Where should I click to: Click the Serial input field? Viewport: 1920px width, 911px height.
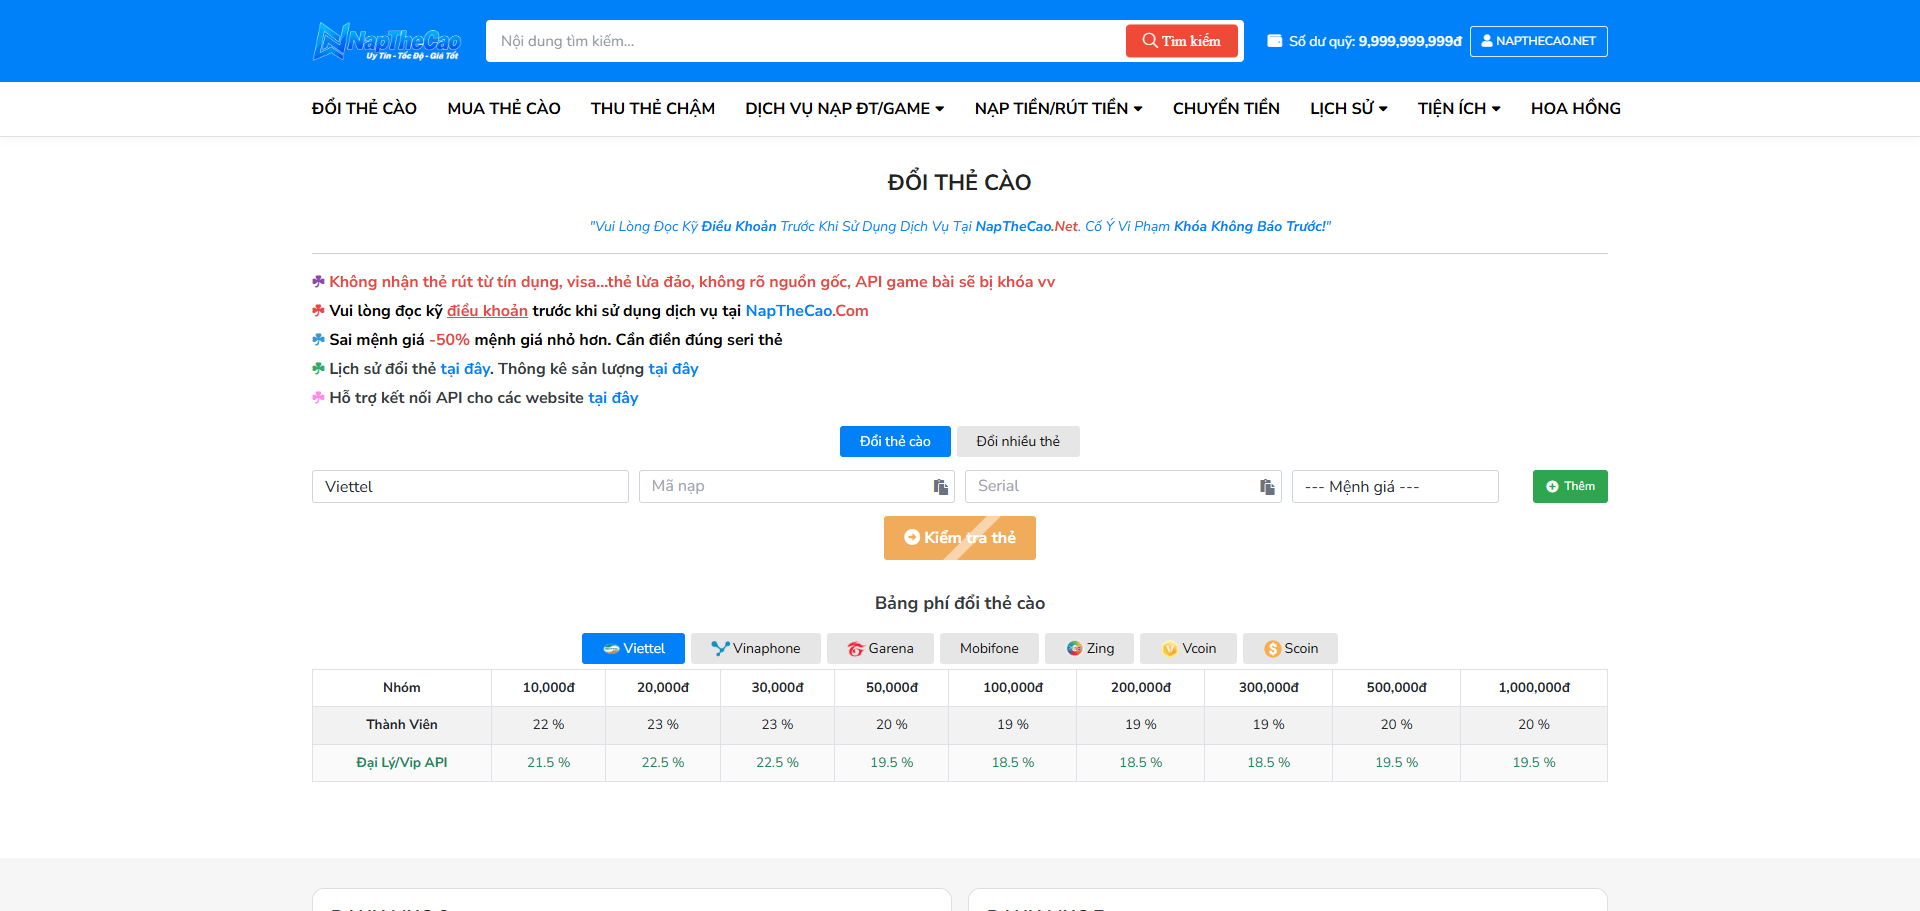tap(1123, 486)
